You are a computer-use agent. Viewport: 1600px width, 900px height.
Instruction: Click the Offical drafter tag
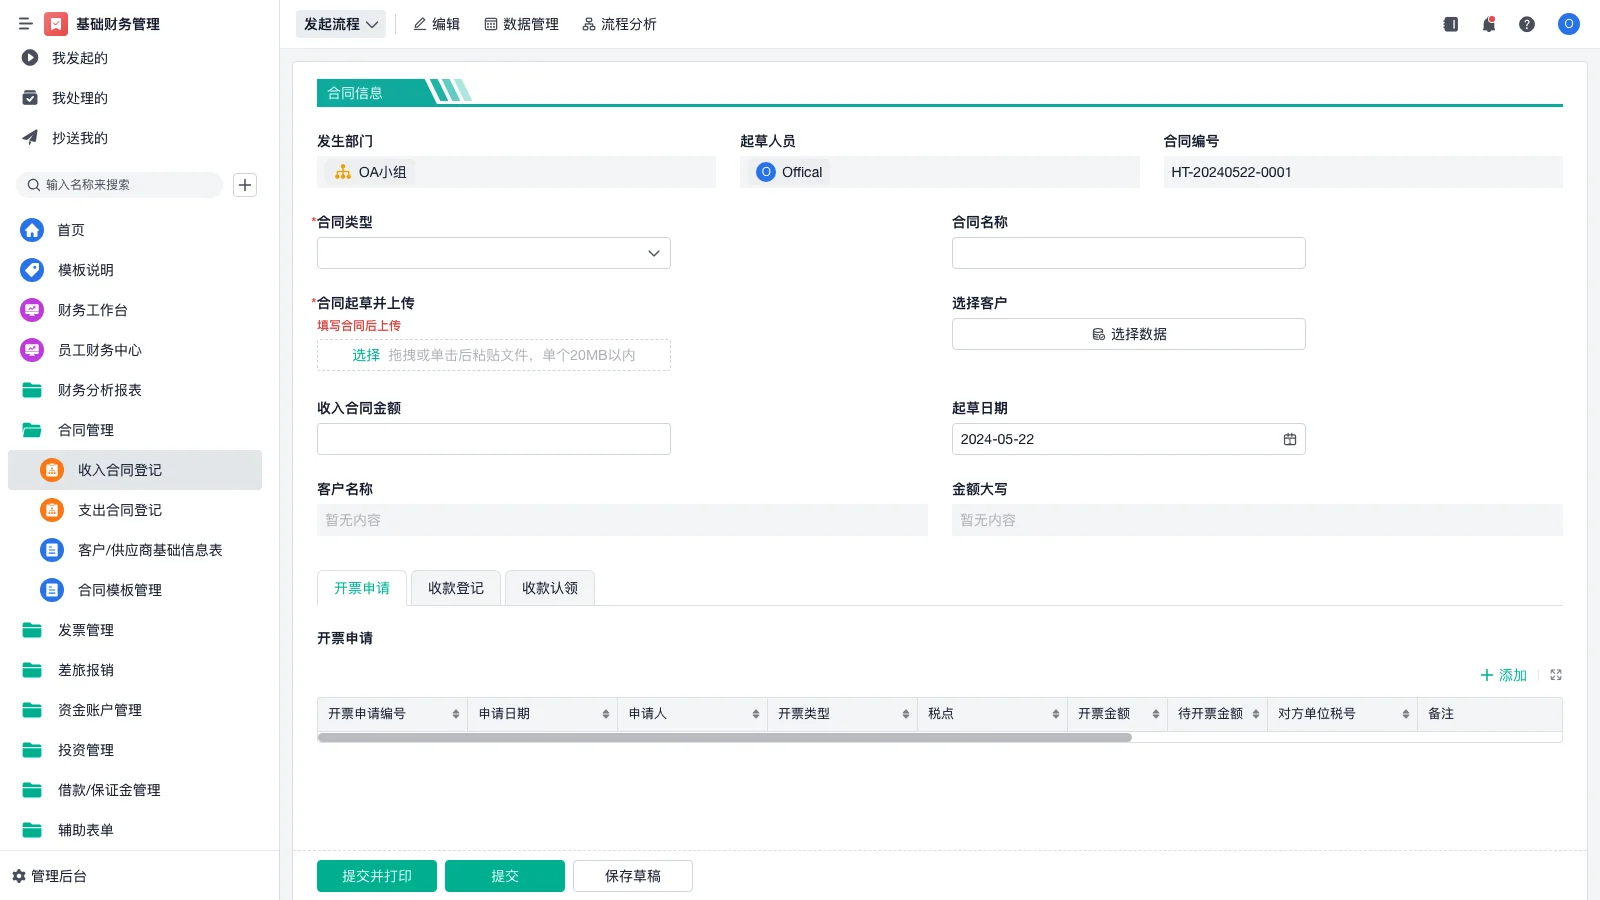click(790, 172)
